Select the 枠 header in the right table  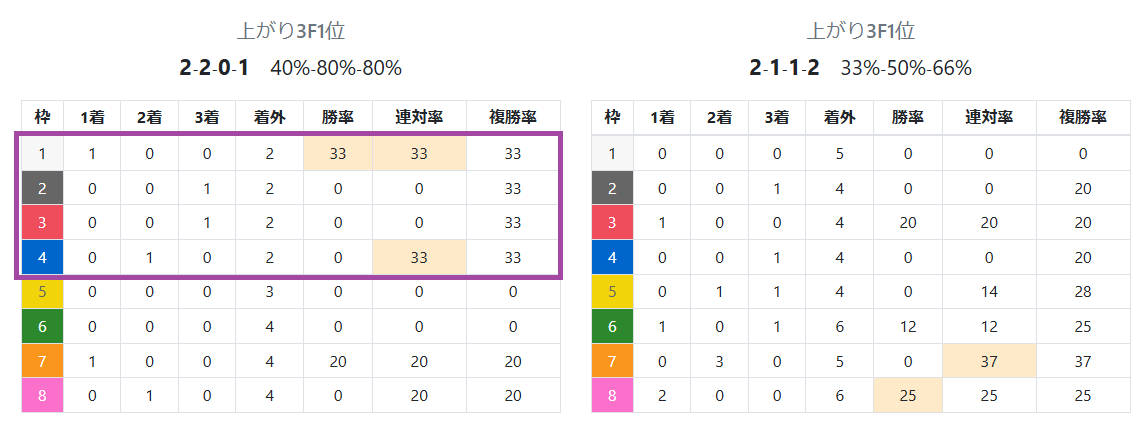pos(612,117)
